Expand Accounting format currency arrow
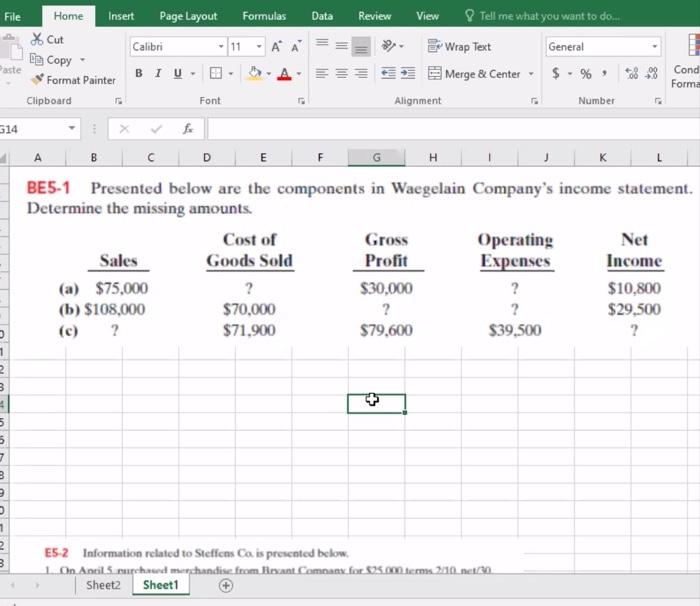This screenshot has width=700, height=606. 570,74
